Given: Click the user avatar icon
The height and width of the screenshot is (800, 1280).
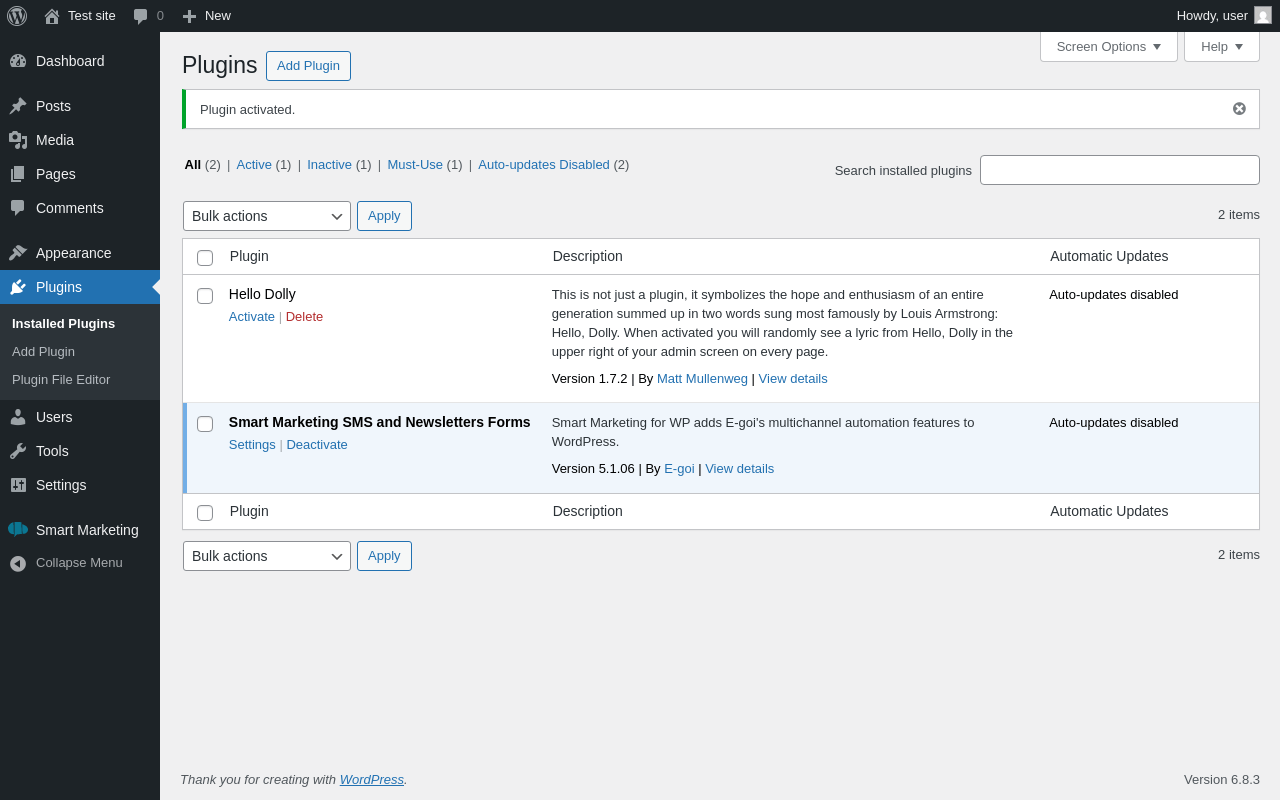Looking at the screenshot, I should point(1263,16).
